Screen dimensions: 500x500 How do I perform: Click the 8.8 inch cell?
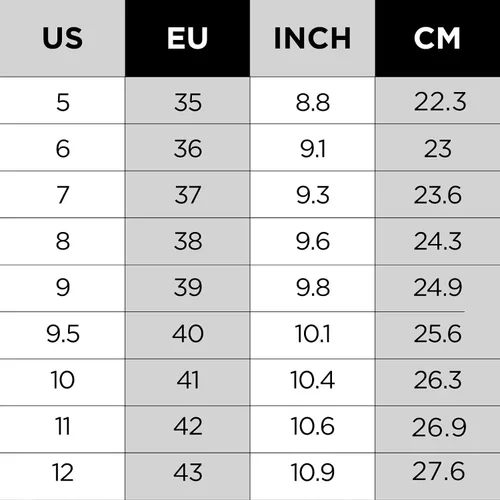pos(312,101)
